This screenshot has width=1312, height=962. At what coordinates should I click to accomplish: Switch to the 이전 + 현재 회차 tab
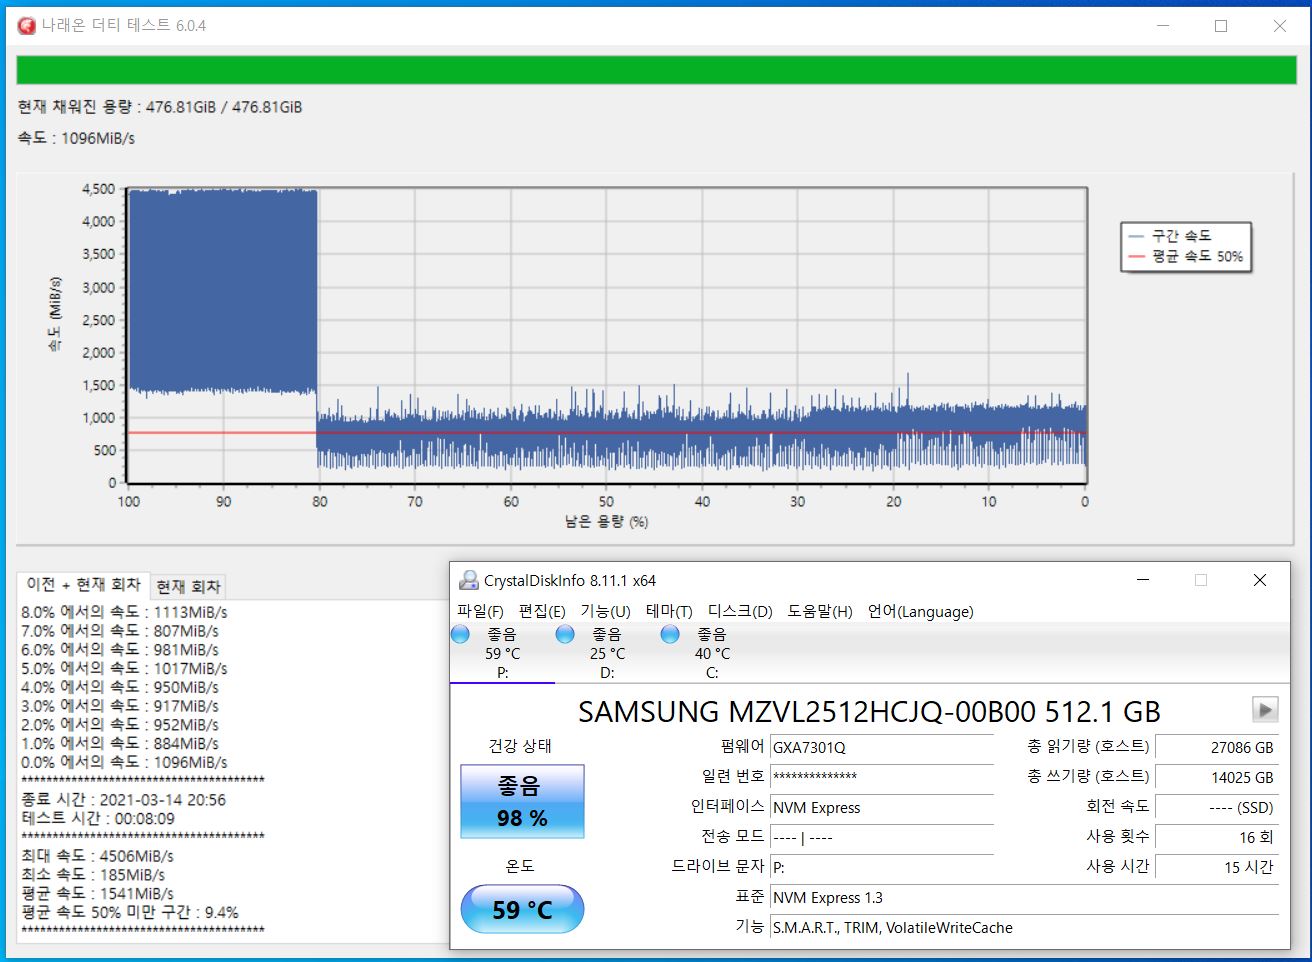click(84, 585)
